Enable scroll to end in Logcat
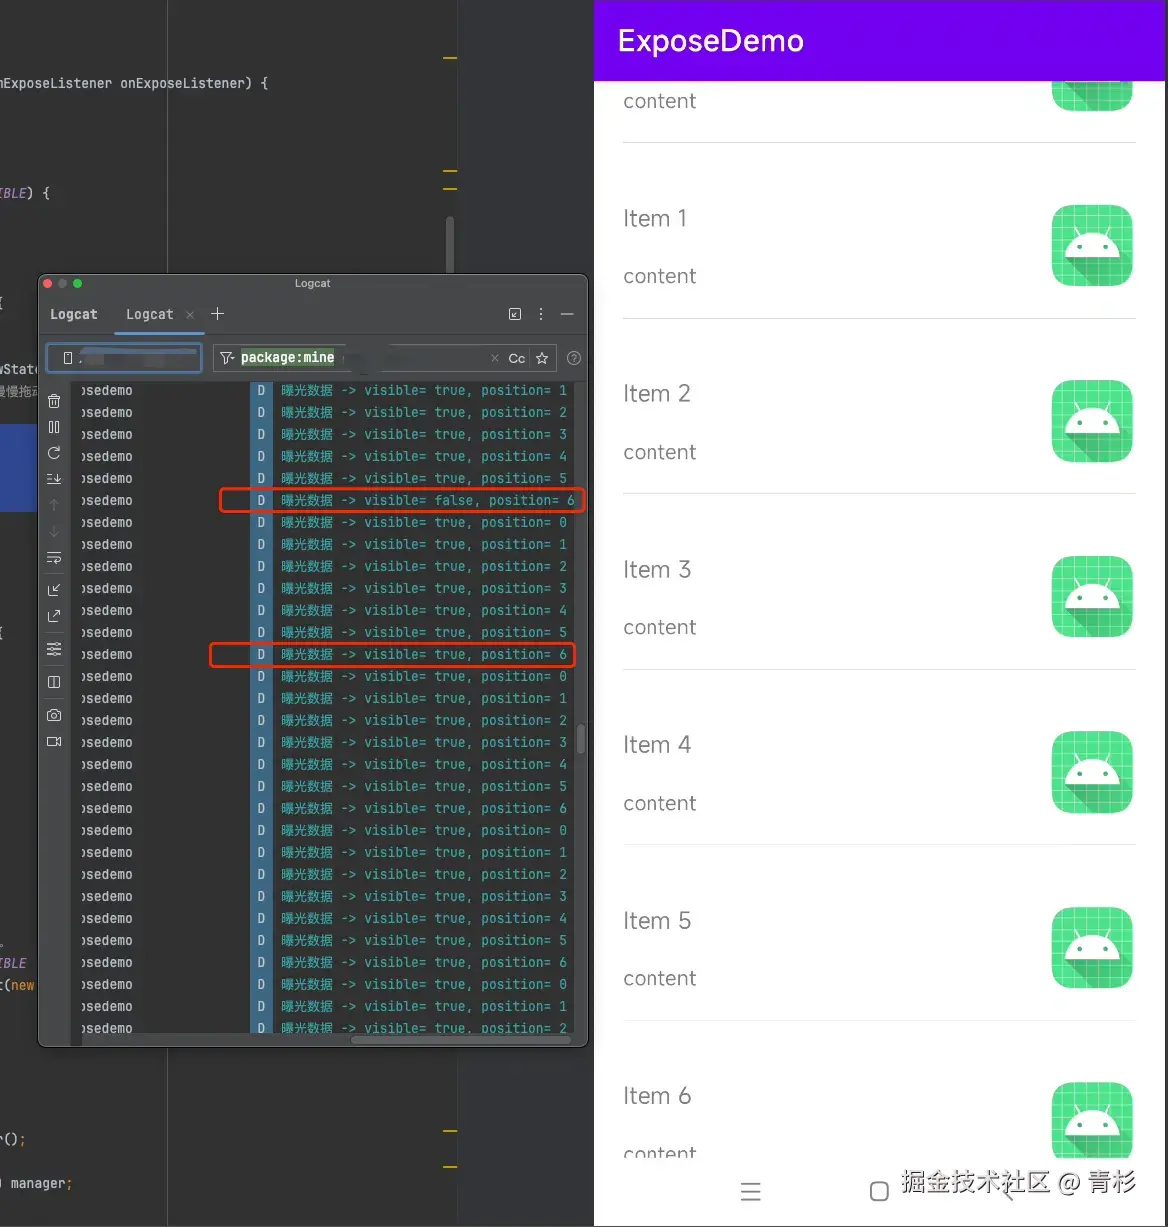 tap(53, 479)
